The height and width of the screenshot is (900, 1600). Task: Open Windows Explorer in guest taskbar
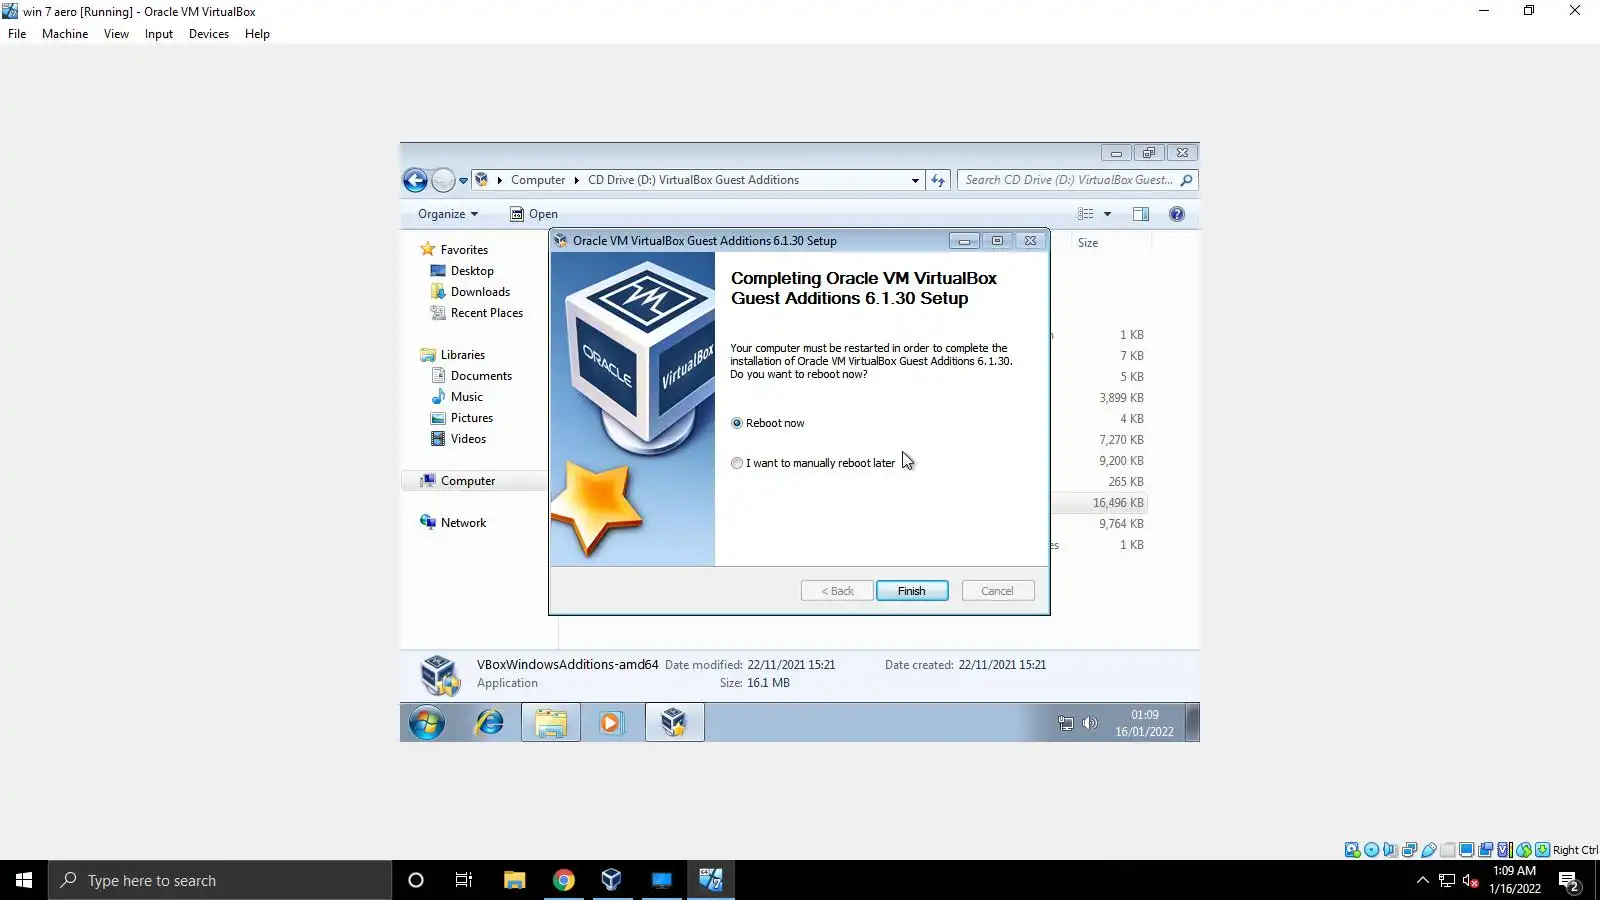pos(551,722)
